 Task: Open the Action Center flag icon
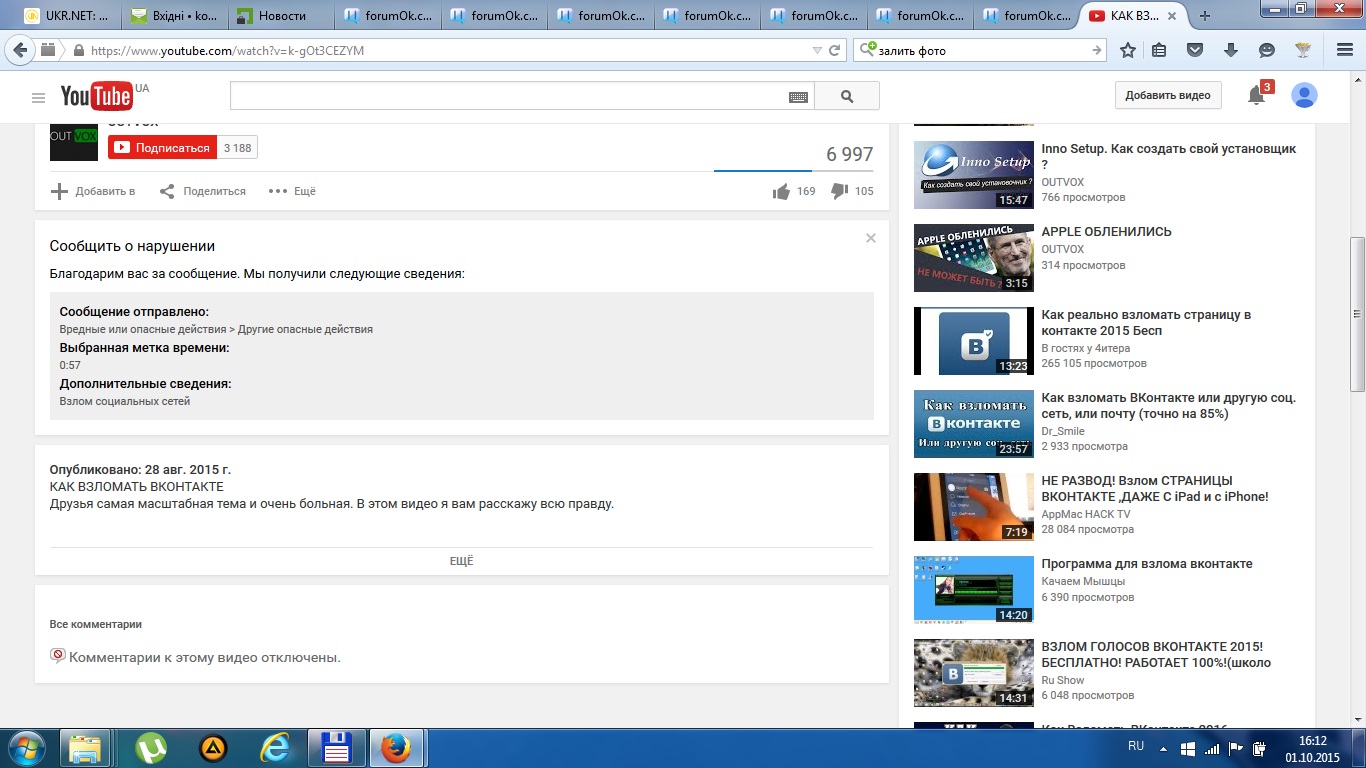pyautogui.click(x=1236, y=748)
